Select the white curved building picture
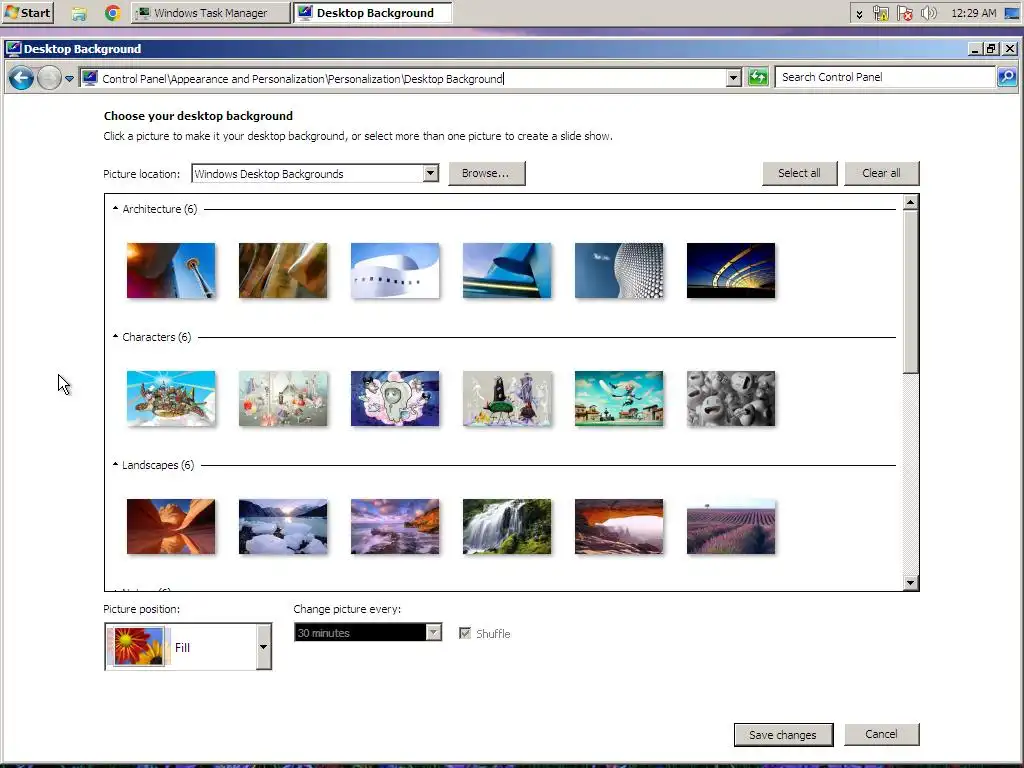This screenshot has width=1024, height=768. coord(395,271)
